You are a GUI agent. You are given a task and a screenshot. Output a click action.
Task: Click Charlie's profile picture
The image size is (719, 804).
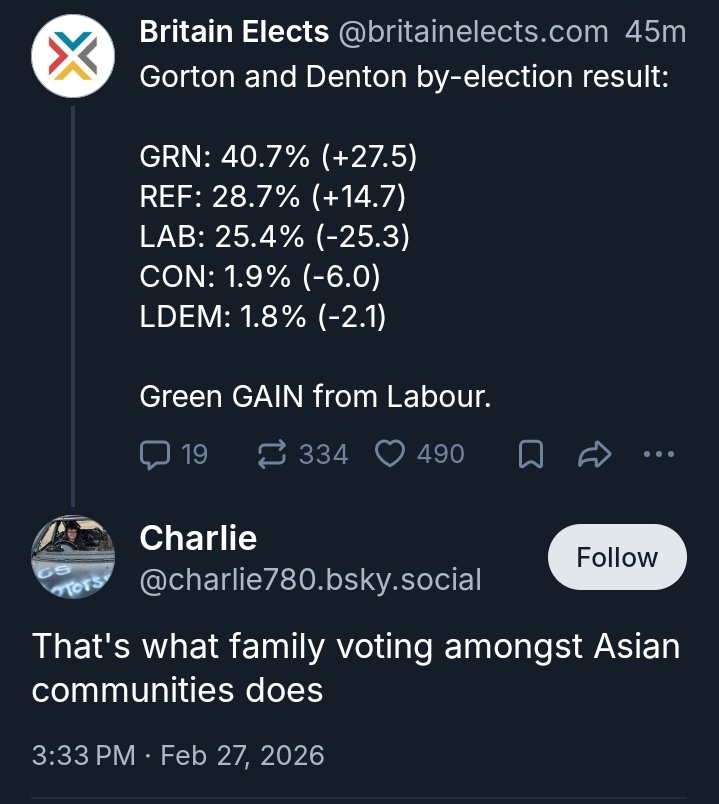point(73,556)
